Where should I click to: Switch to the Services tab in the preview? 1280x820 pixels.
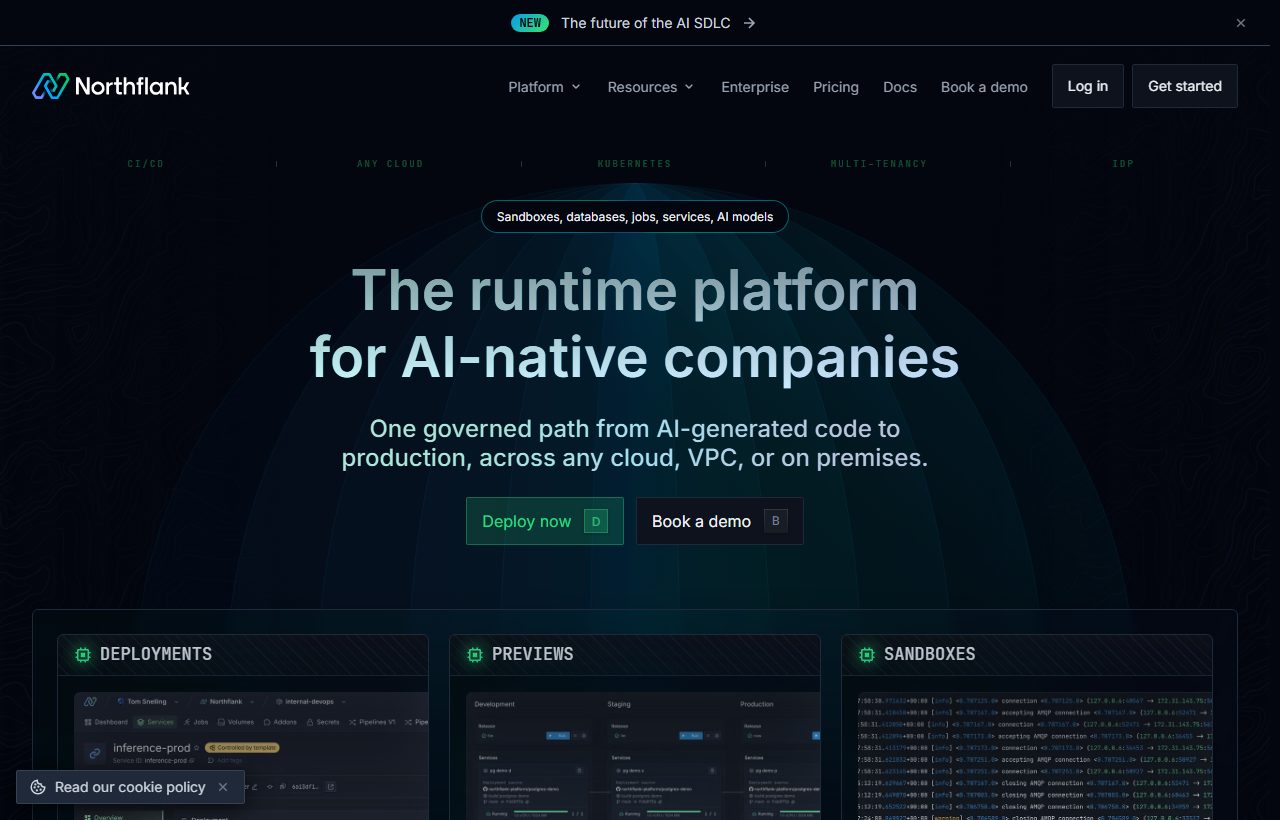[155, 722]
